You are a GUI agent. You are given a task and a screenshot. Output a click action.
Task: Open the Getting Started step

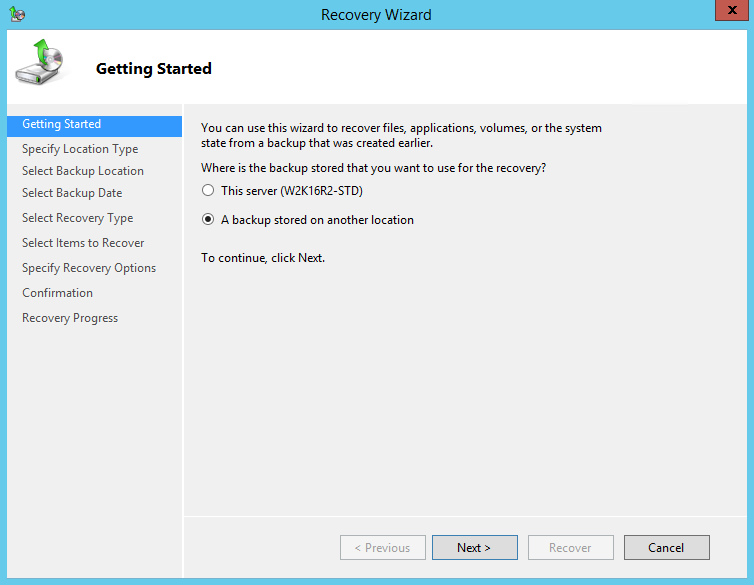62,125
